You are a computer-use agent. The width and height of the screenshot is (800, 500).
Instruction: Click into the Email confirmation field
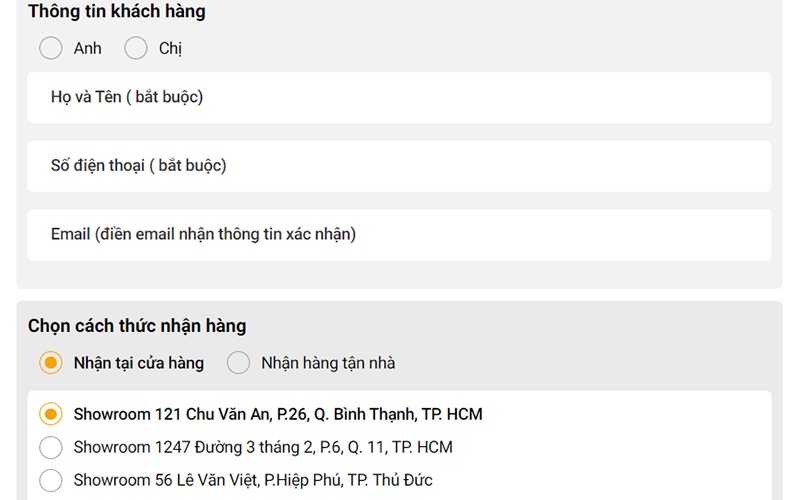pos(399,235)
